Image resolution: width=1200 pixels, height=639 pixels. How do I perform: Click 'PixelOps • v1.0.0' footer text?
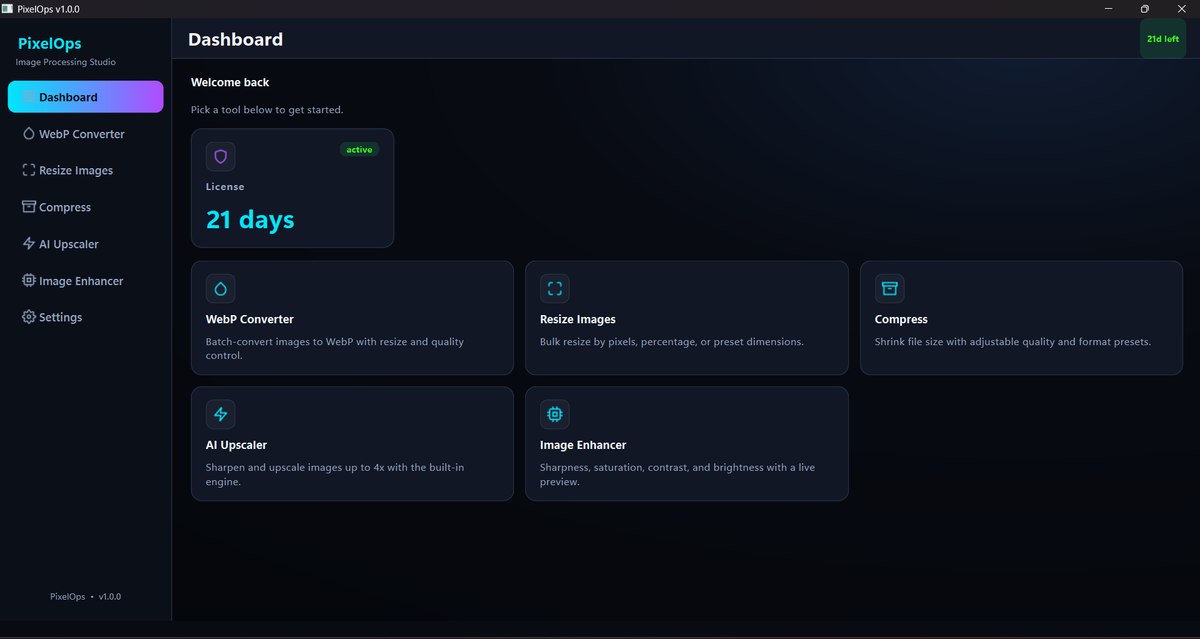[85, 597]
